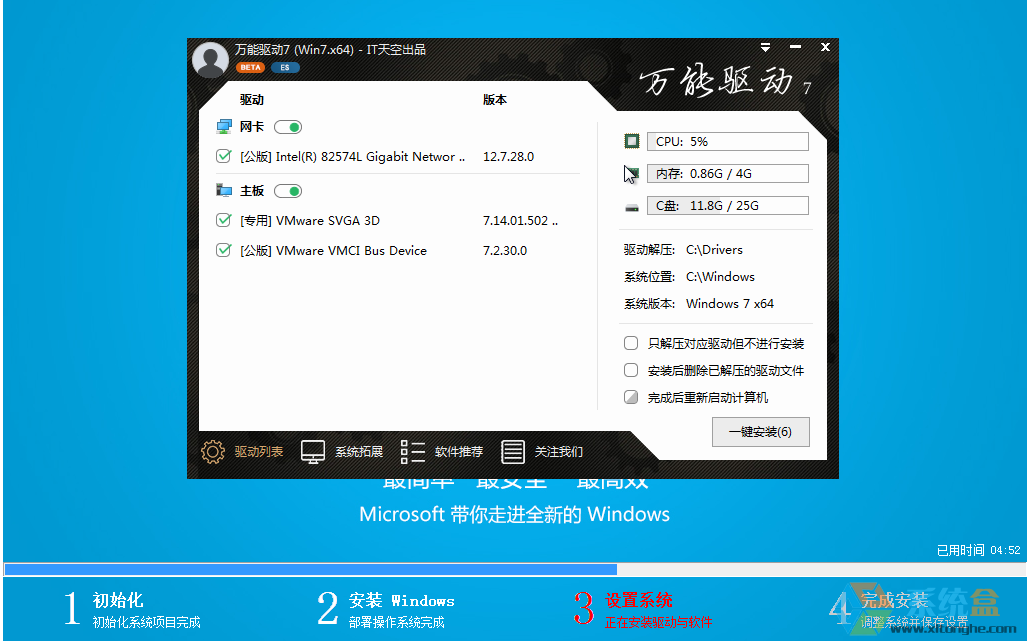1027x641 pixels.
Task: Click the 驱动 column header
Action: tap(252, 100)
